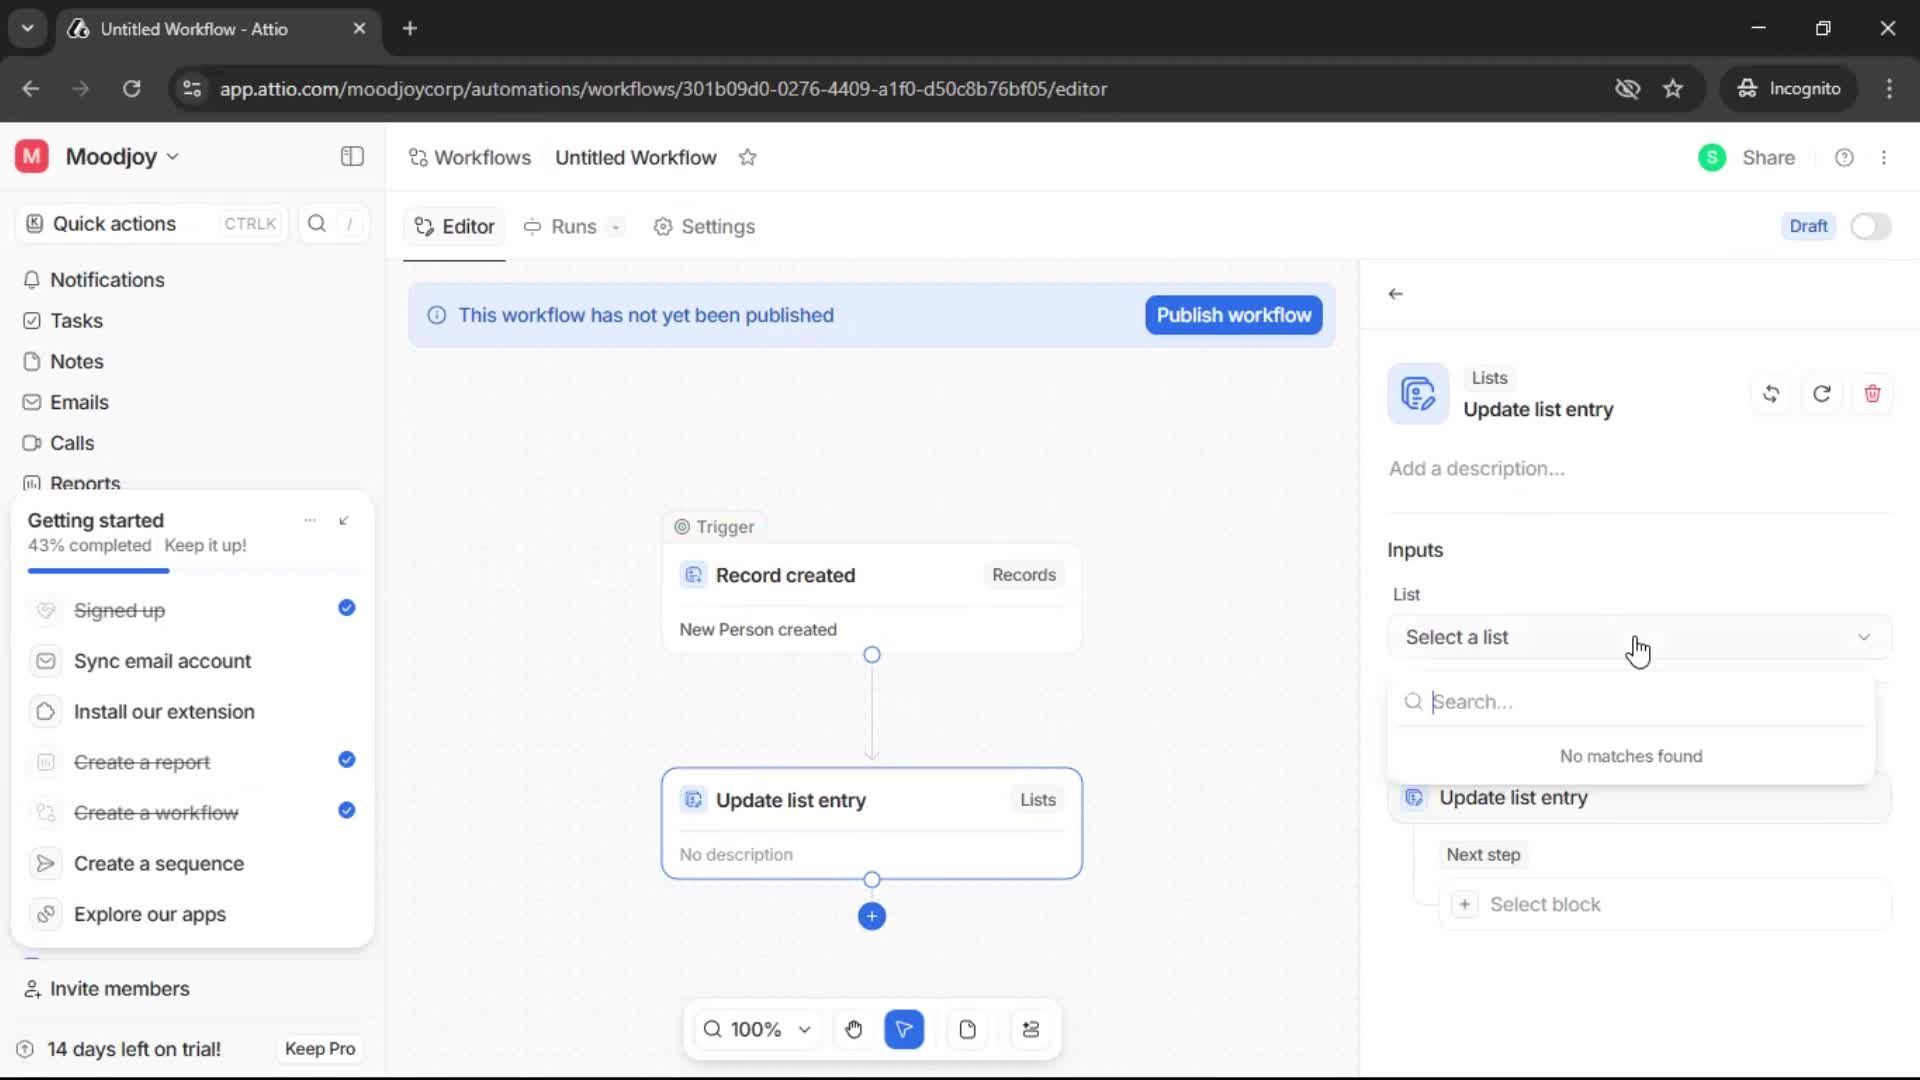The image size is (1920, 1080).
Task: Click the Getting started progress bar
Action: [x=97, y=570]
